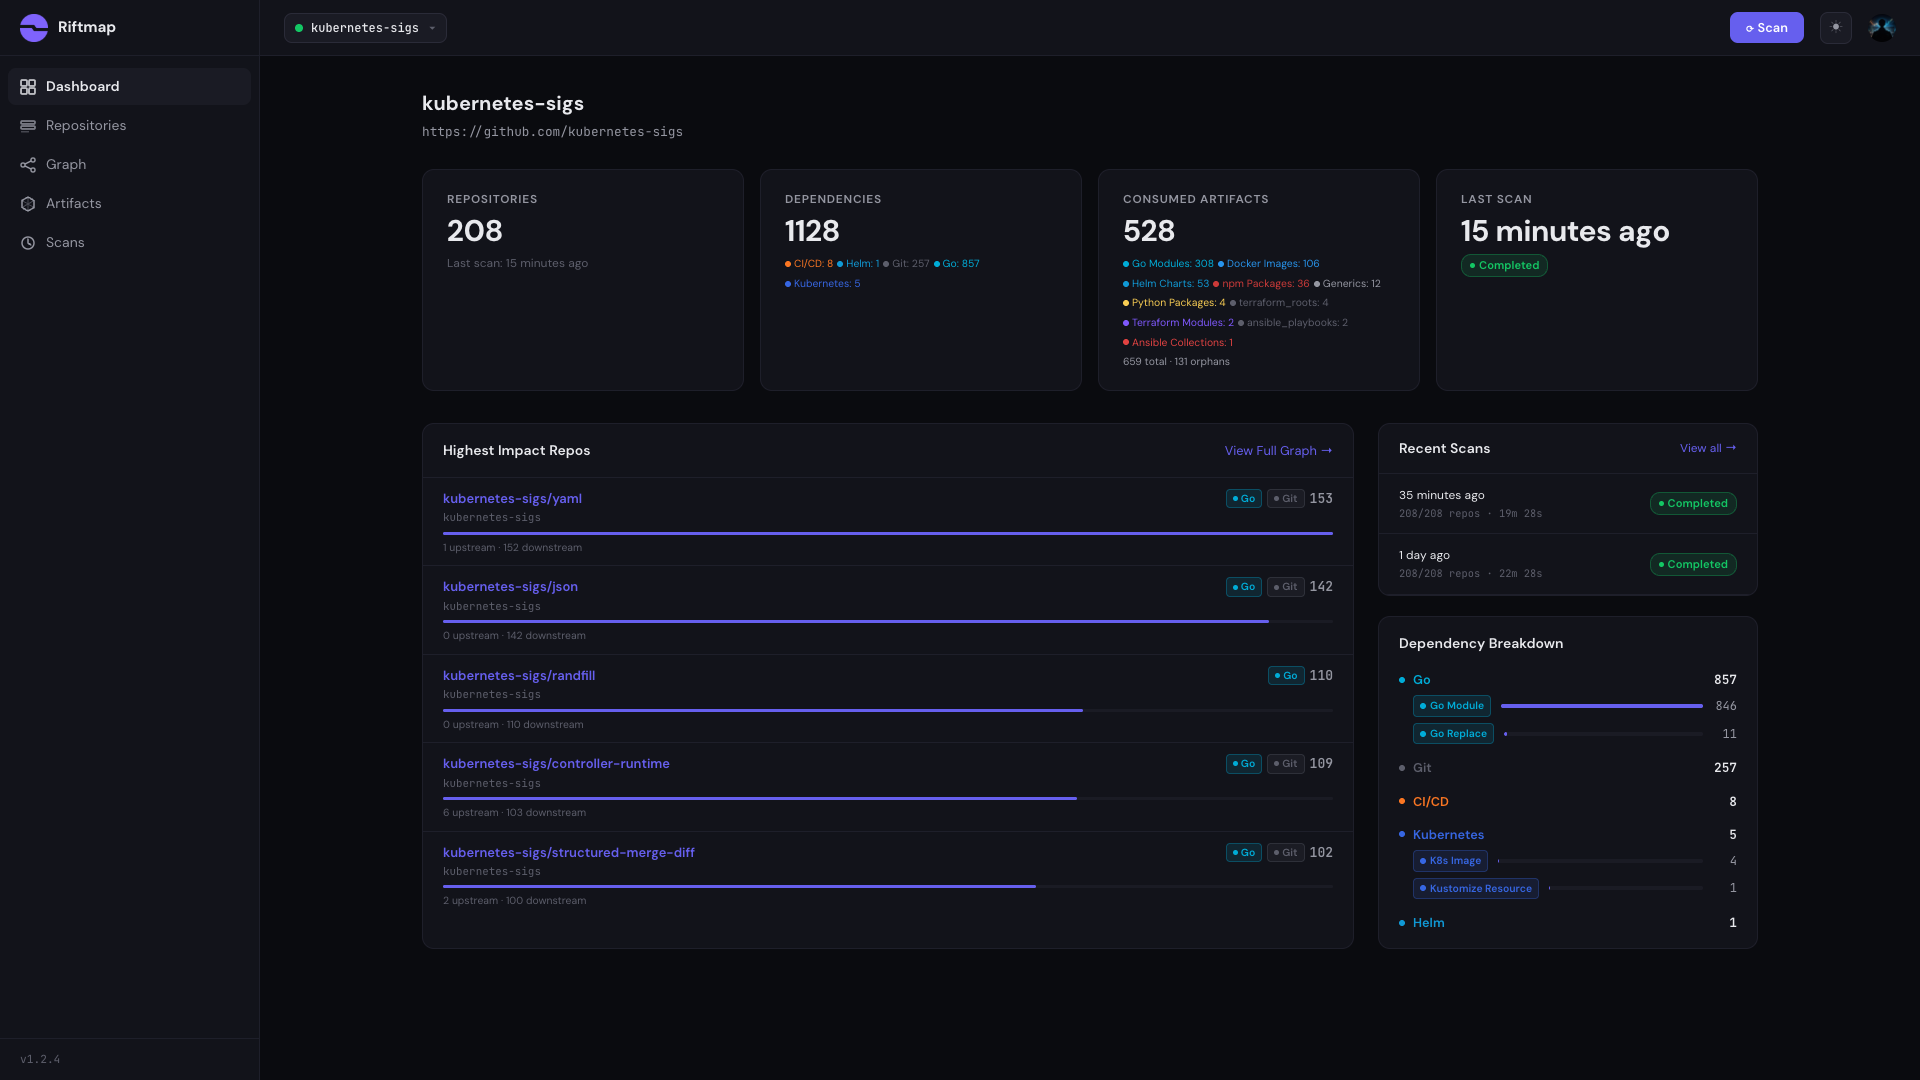The image size is (1920, 1080).
Task: Open the Scans page
Action: tap(129, 243)
